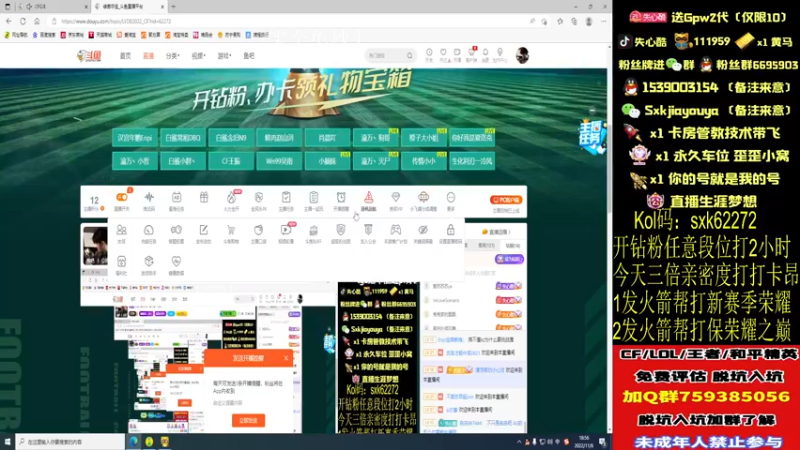Open the calendar icon in anchor toolbar
This screenshot has height=450, width=800.
pos(177,197)
